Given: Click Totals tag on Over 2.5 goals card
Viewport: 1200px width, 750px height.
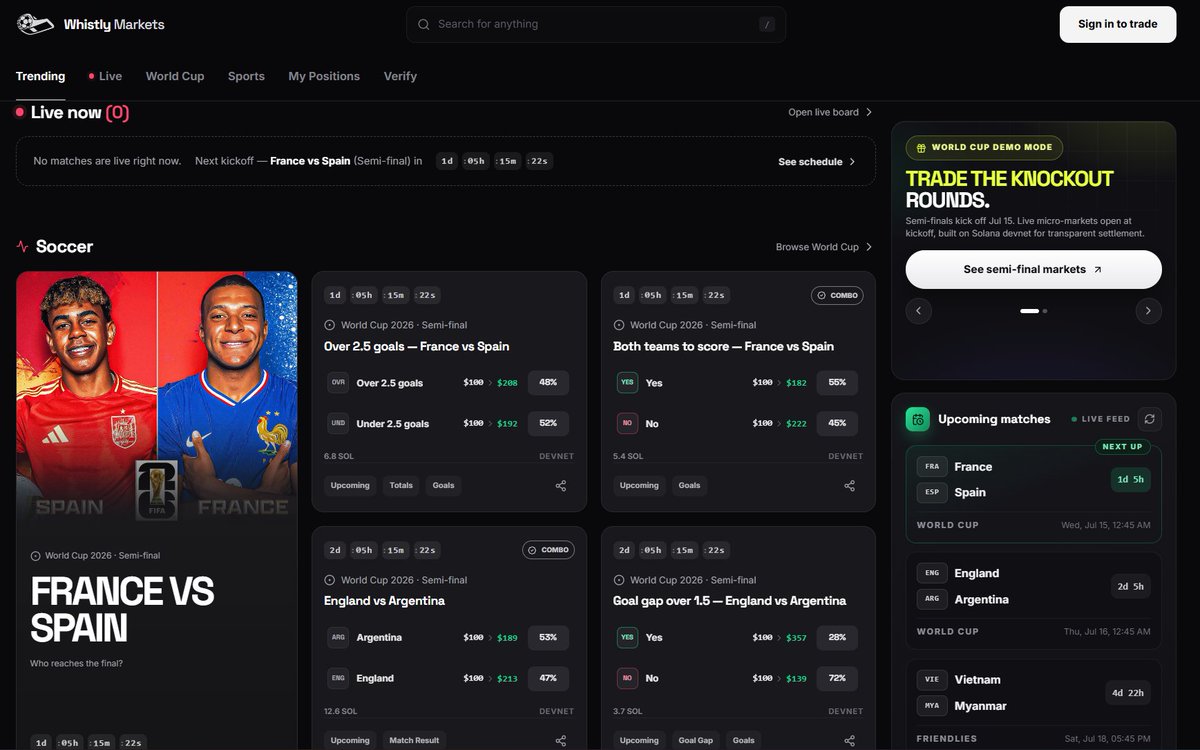Looking at the screenshot, I should tap(401, 486).
